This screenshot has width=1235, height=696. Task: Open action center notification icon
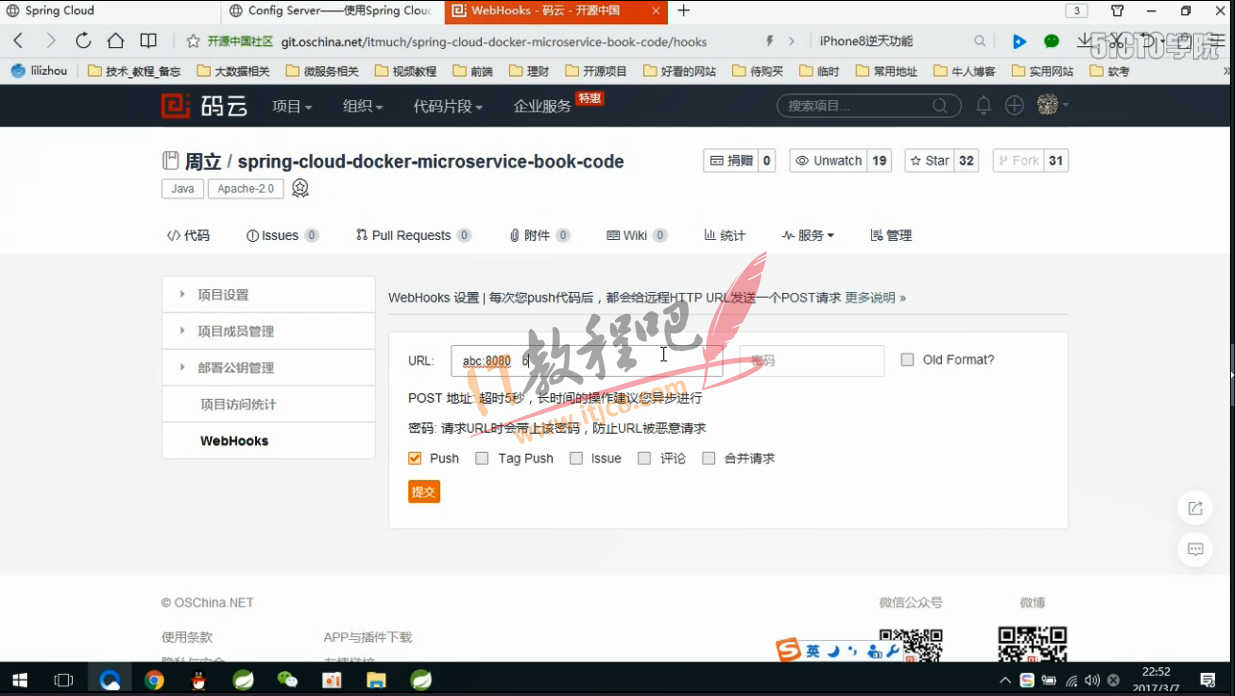pos(1207,680)
